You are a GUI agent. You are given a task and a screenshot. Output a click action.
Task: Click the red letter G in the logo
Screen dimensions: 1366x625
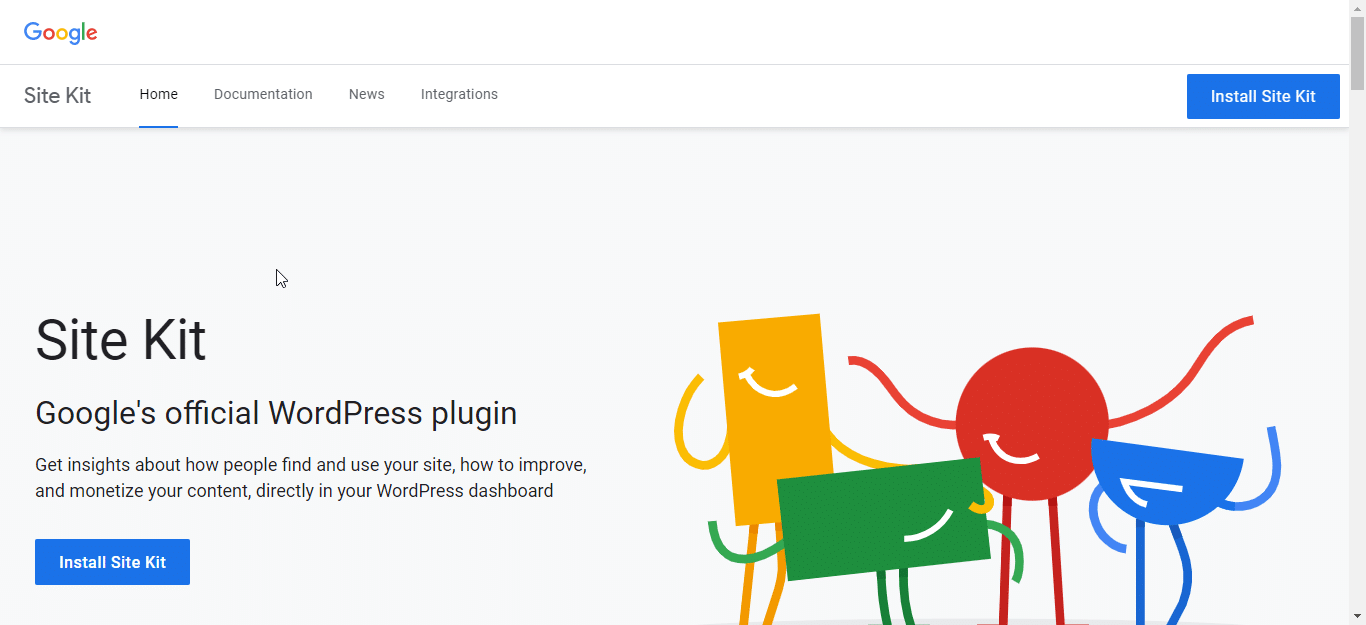click(31, 32)
